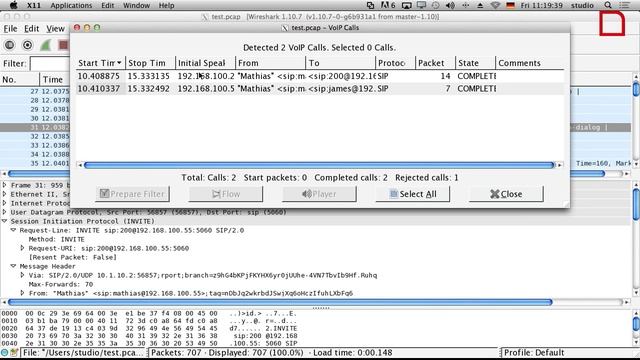The width and height of the screenshot is (640, 360).
Task: Open the Apple menu
Action: tap(13, 5)
